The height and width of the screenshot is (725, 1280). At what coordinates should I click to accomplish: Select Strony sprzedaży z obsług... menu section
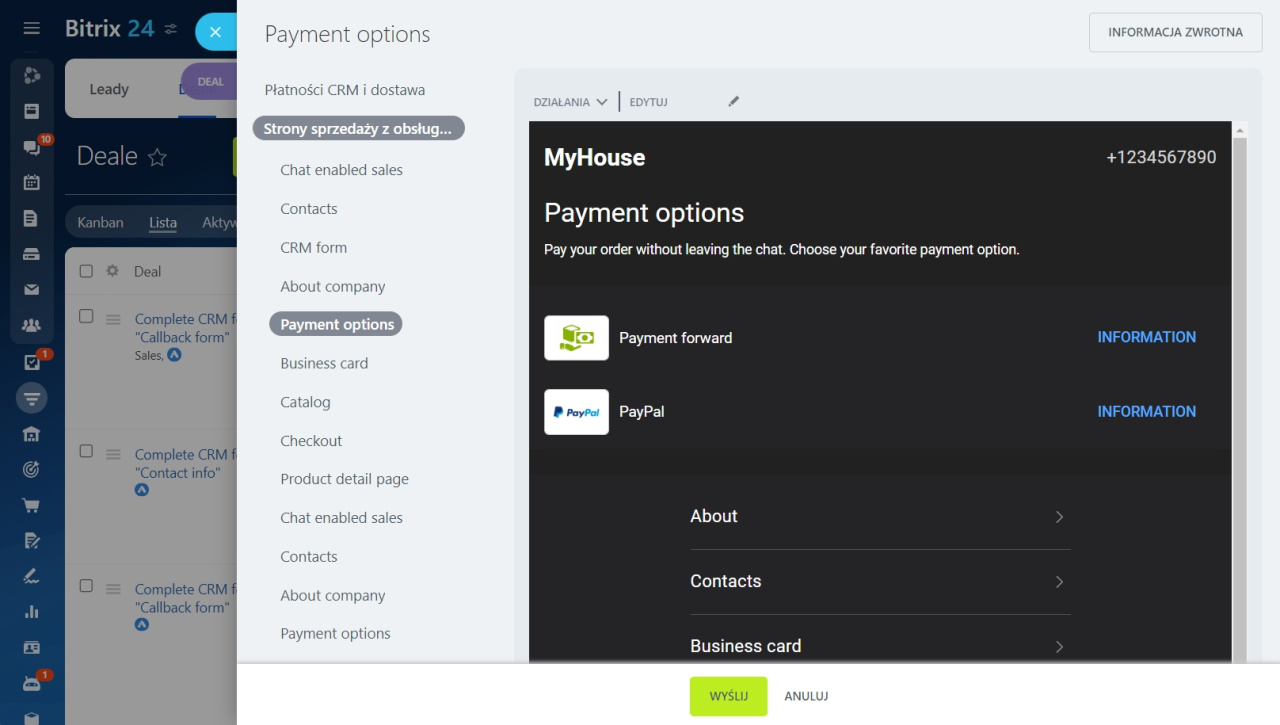point(358,128)
